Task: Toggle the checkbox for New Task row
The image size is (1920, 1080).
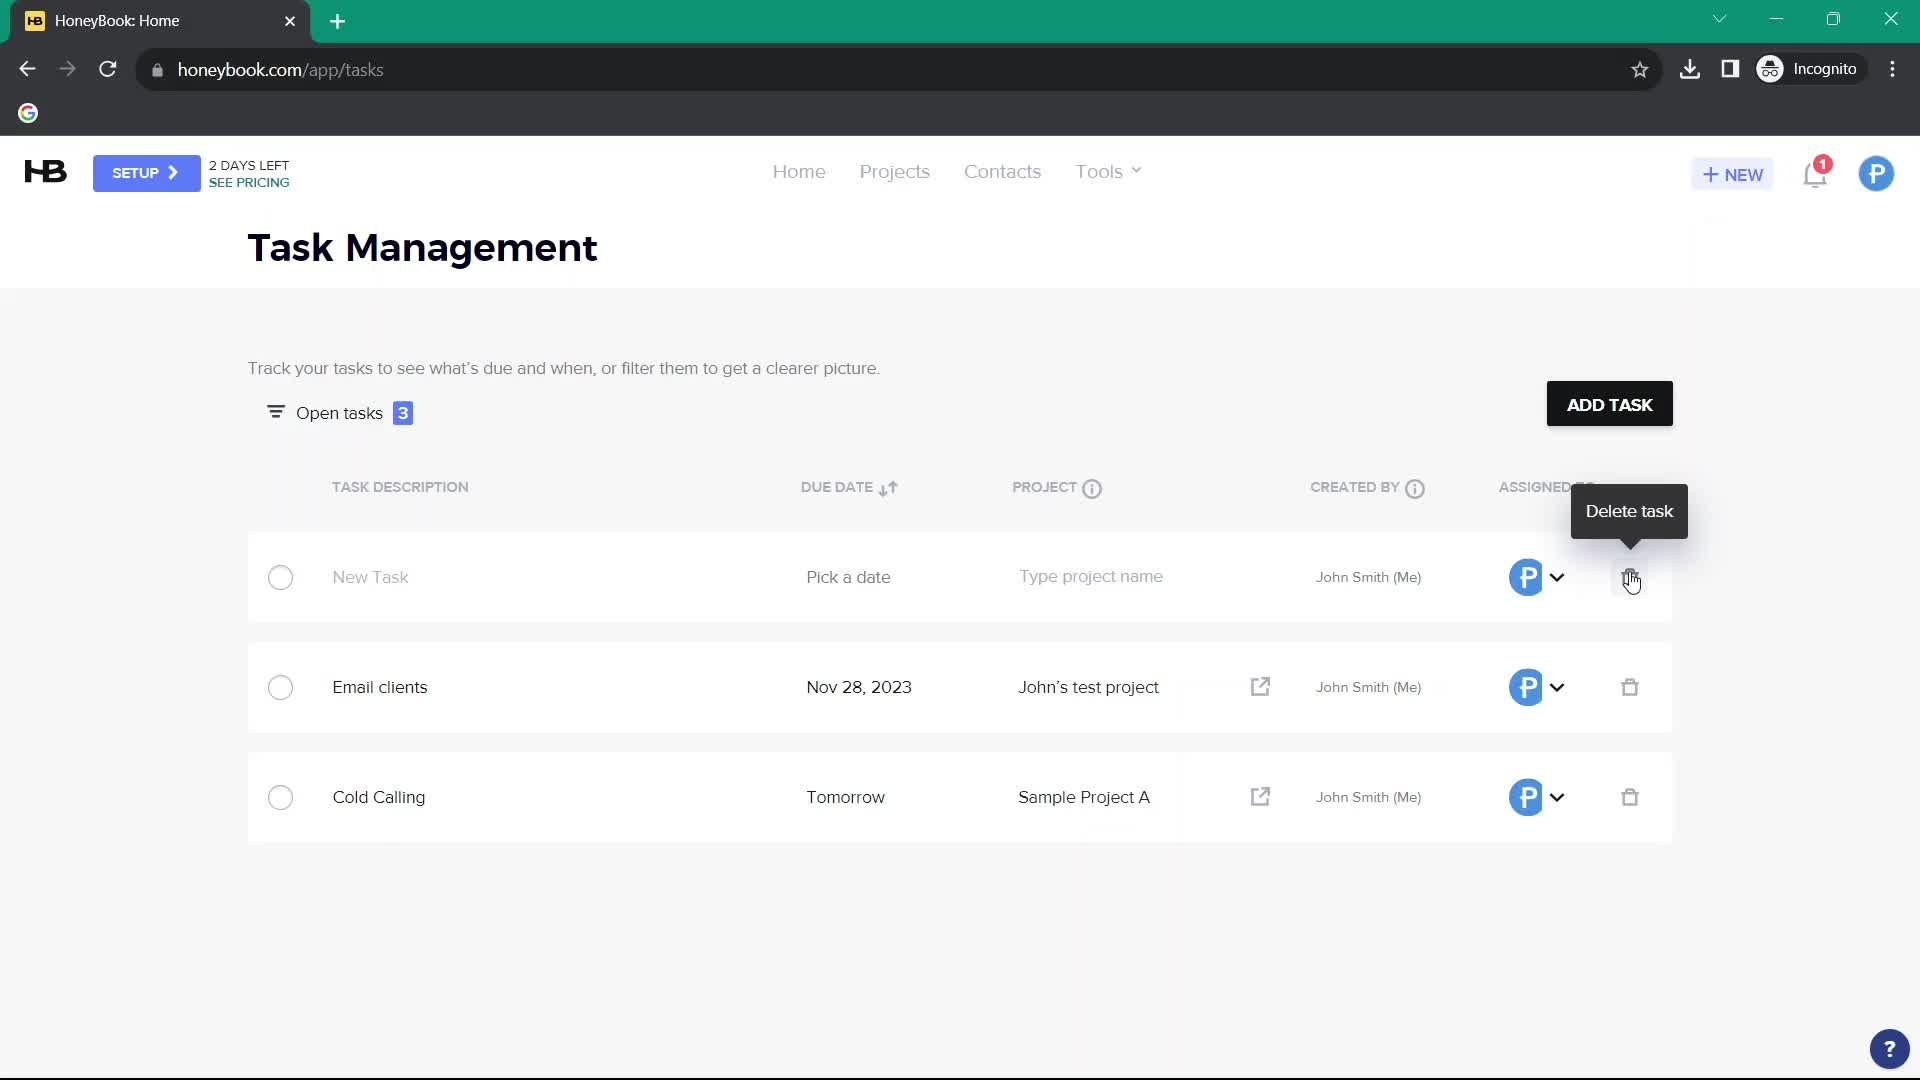Action: tap(281, 576)
